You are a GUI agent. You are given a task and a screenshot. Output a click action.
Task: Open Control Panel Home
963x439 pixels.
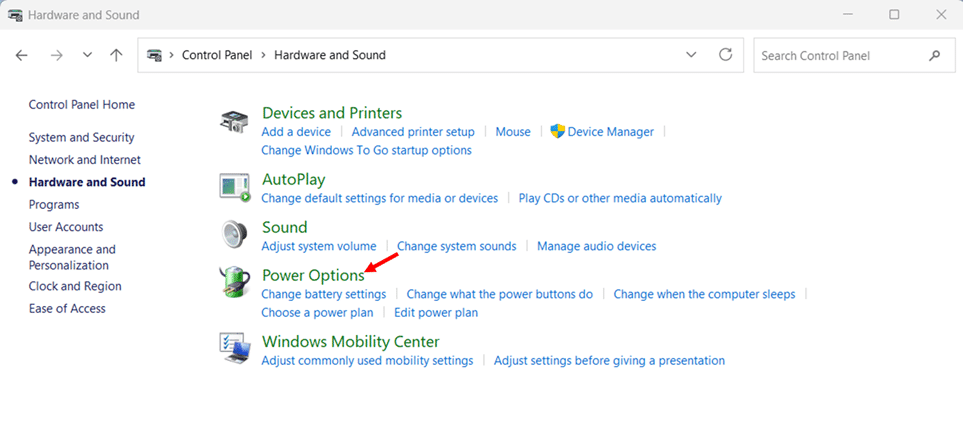[x=82, y=105]
